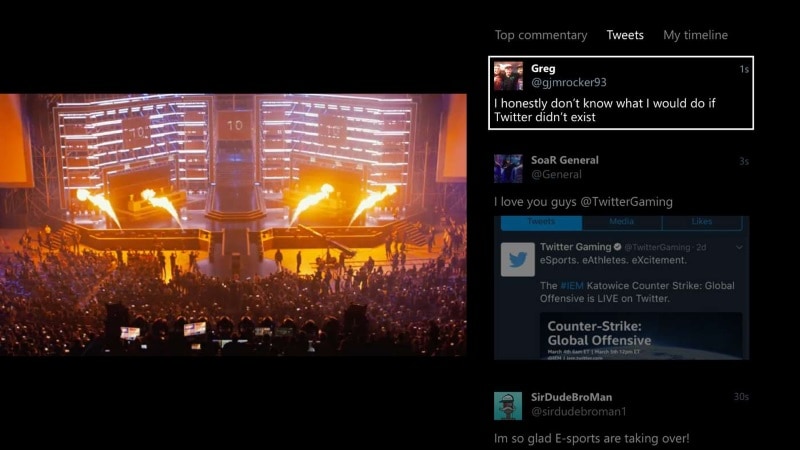Open the @gjmrocker93 handle
Screen dimensions: 800x450
coord(569,83)
